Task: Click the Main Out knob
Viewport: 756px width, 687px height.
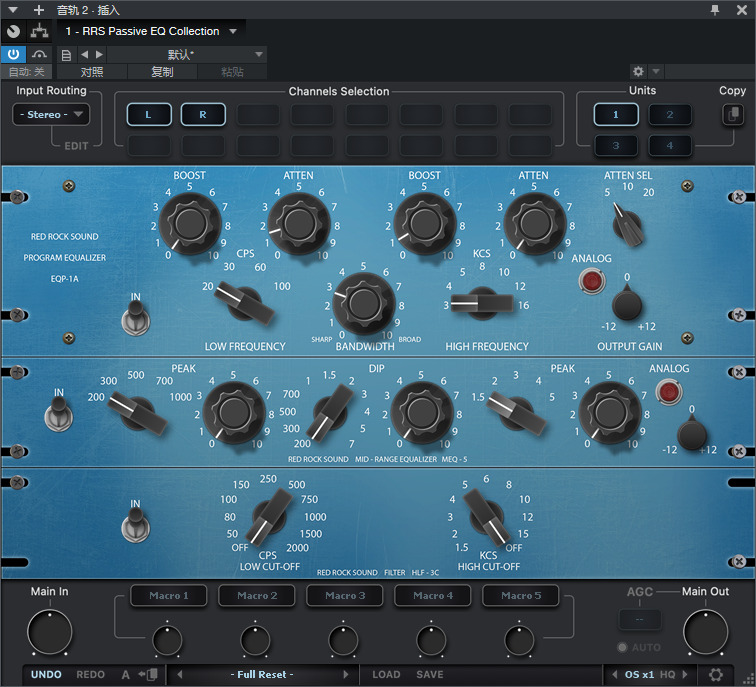Action: pos(705,632)
